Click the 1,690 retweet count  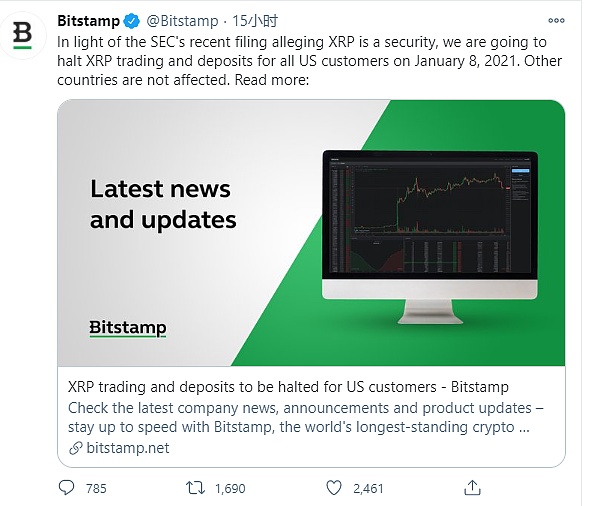[x=230, y=489]
